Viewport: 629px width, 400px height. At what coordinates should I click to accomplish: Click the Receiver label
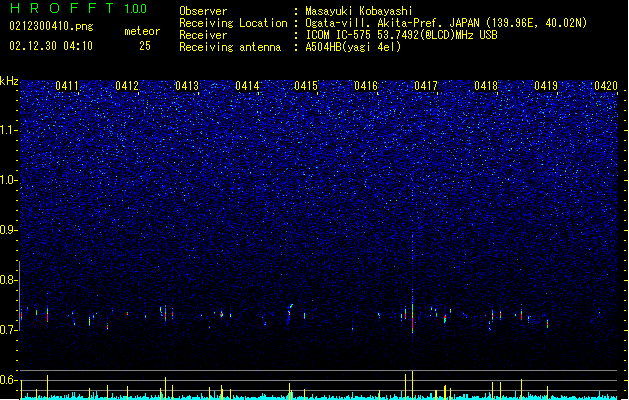click(x=203, y=35)
